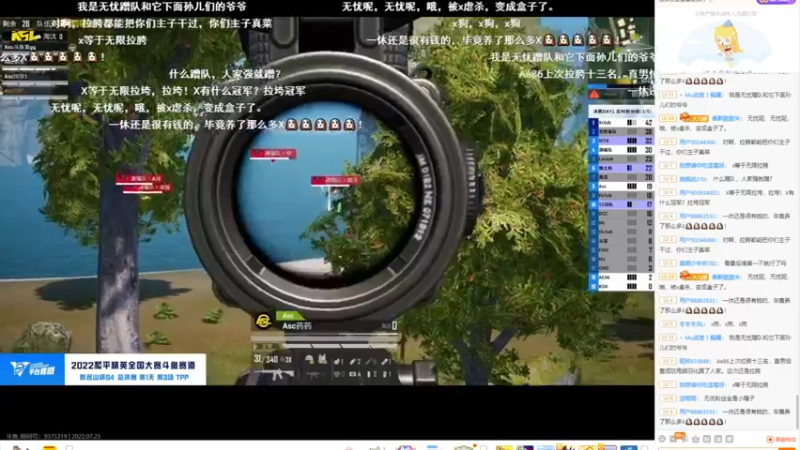Open the emoji picker in chat toolbar

point(662,439)
